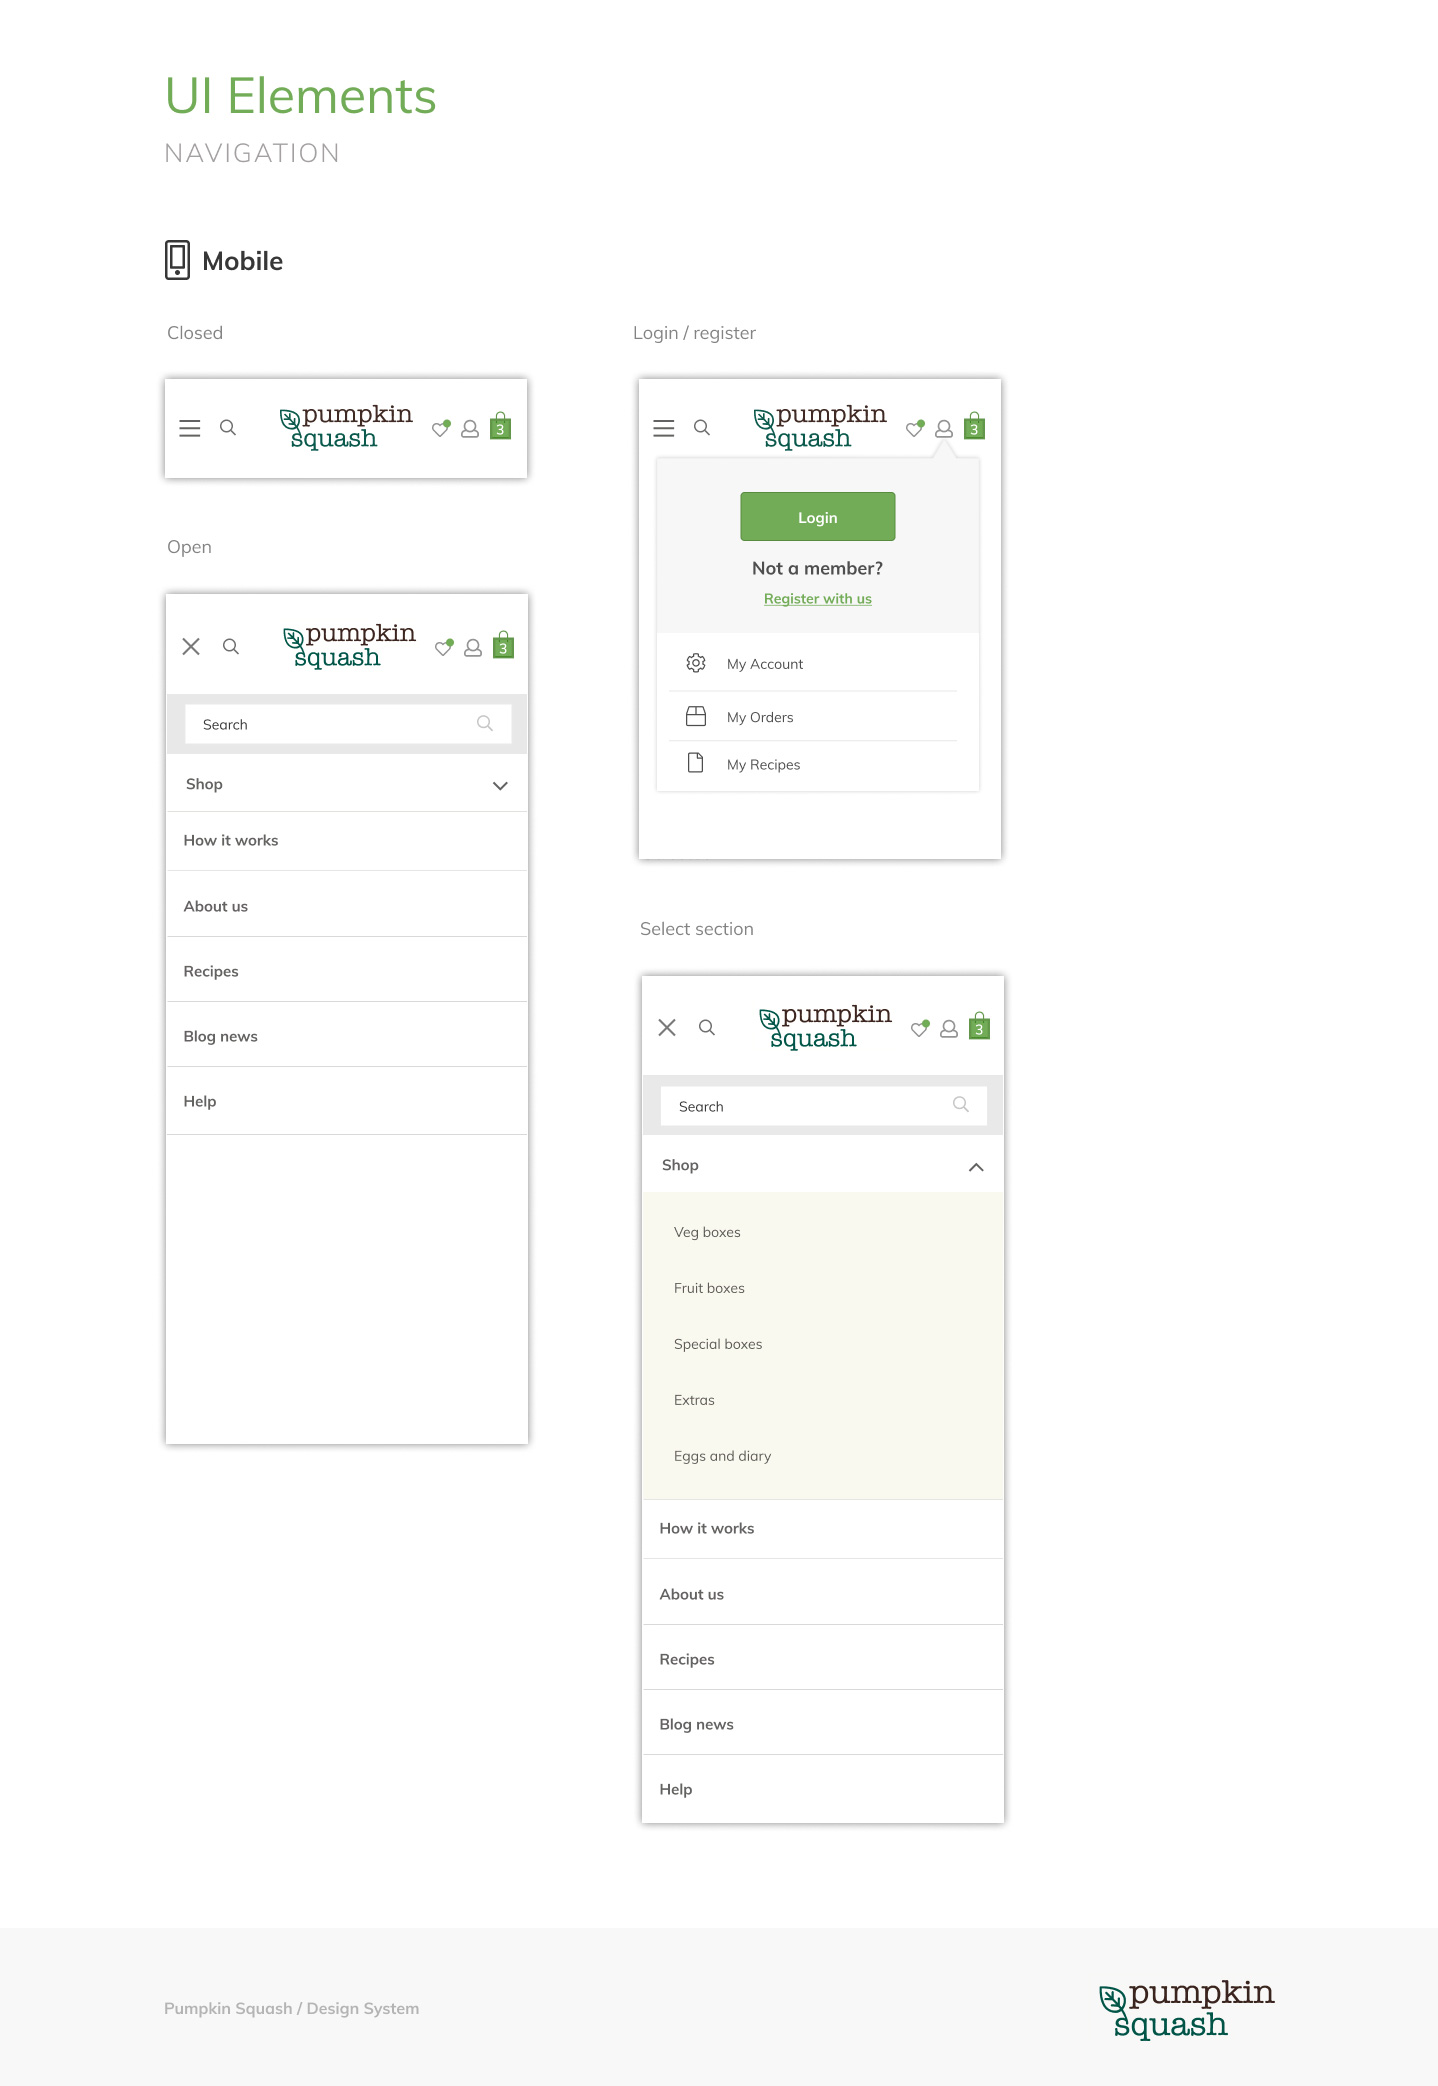Select Recipes in Open mockup
Viewport: 1438px width, 2086px height.
(x=347, y=971)
